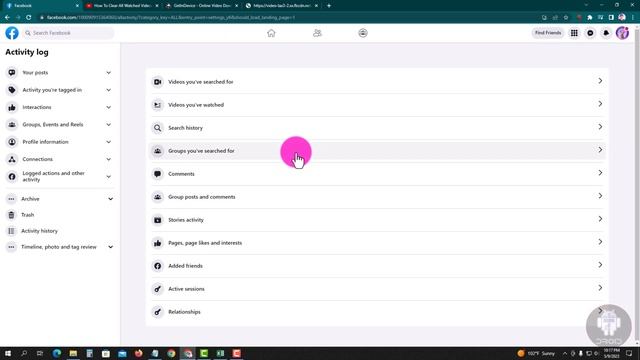Open the Groups icon in top navigation
Image resolution: width=640 pixels, height=360 pixels.
coord(363,33)
